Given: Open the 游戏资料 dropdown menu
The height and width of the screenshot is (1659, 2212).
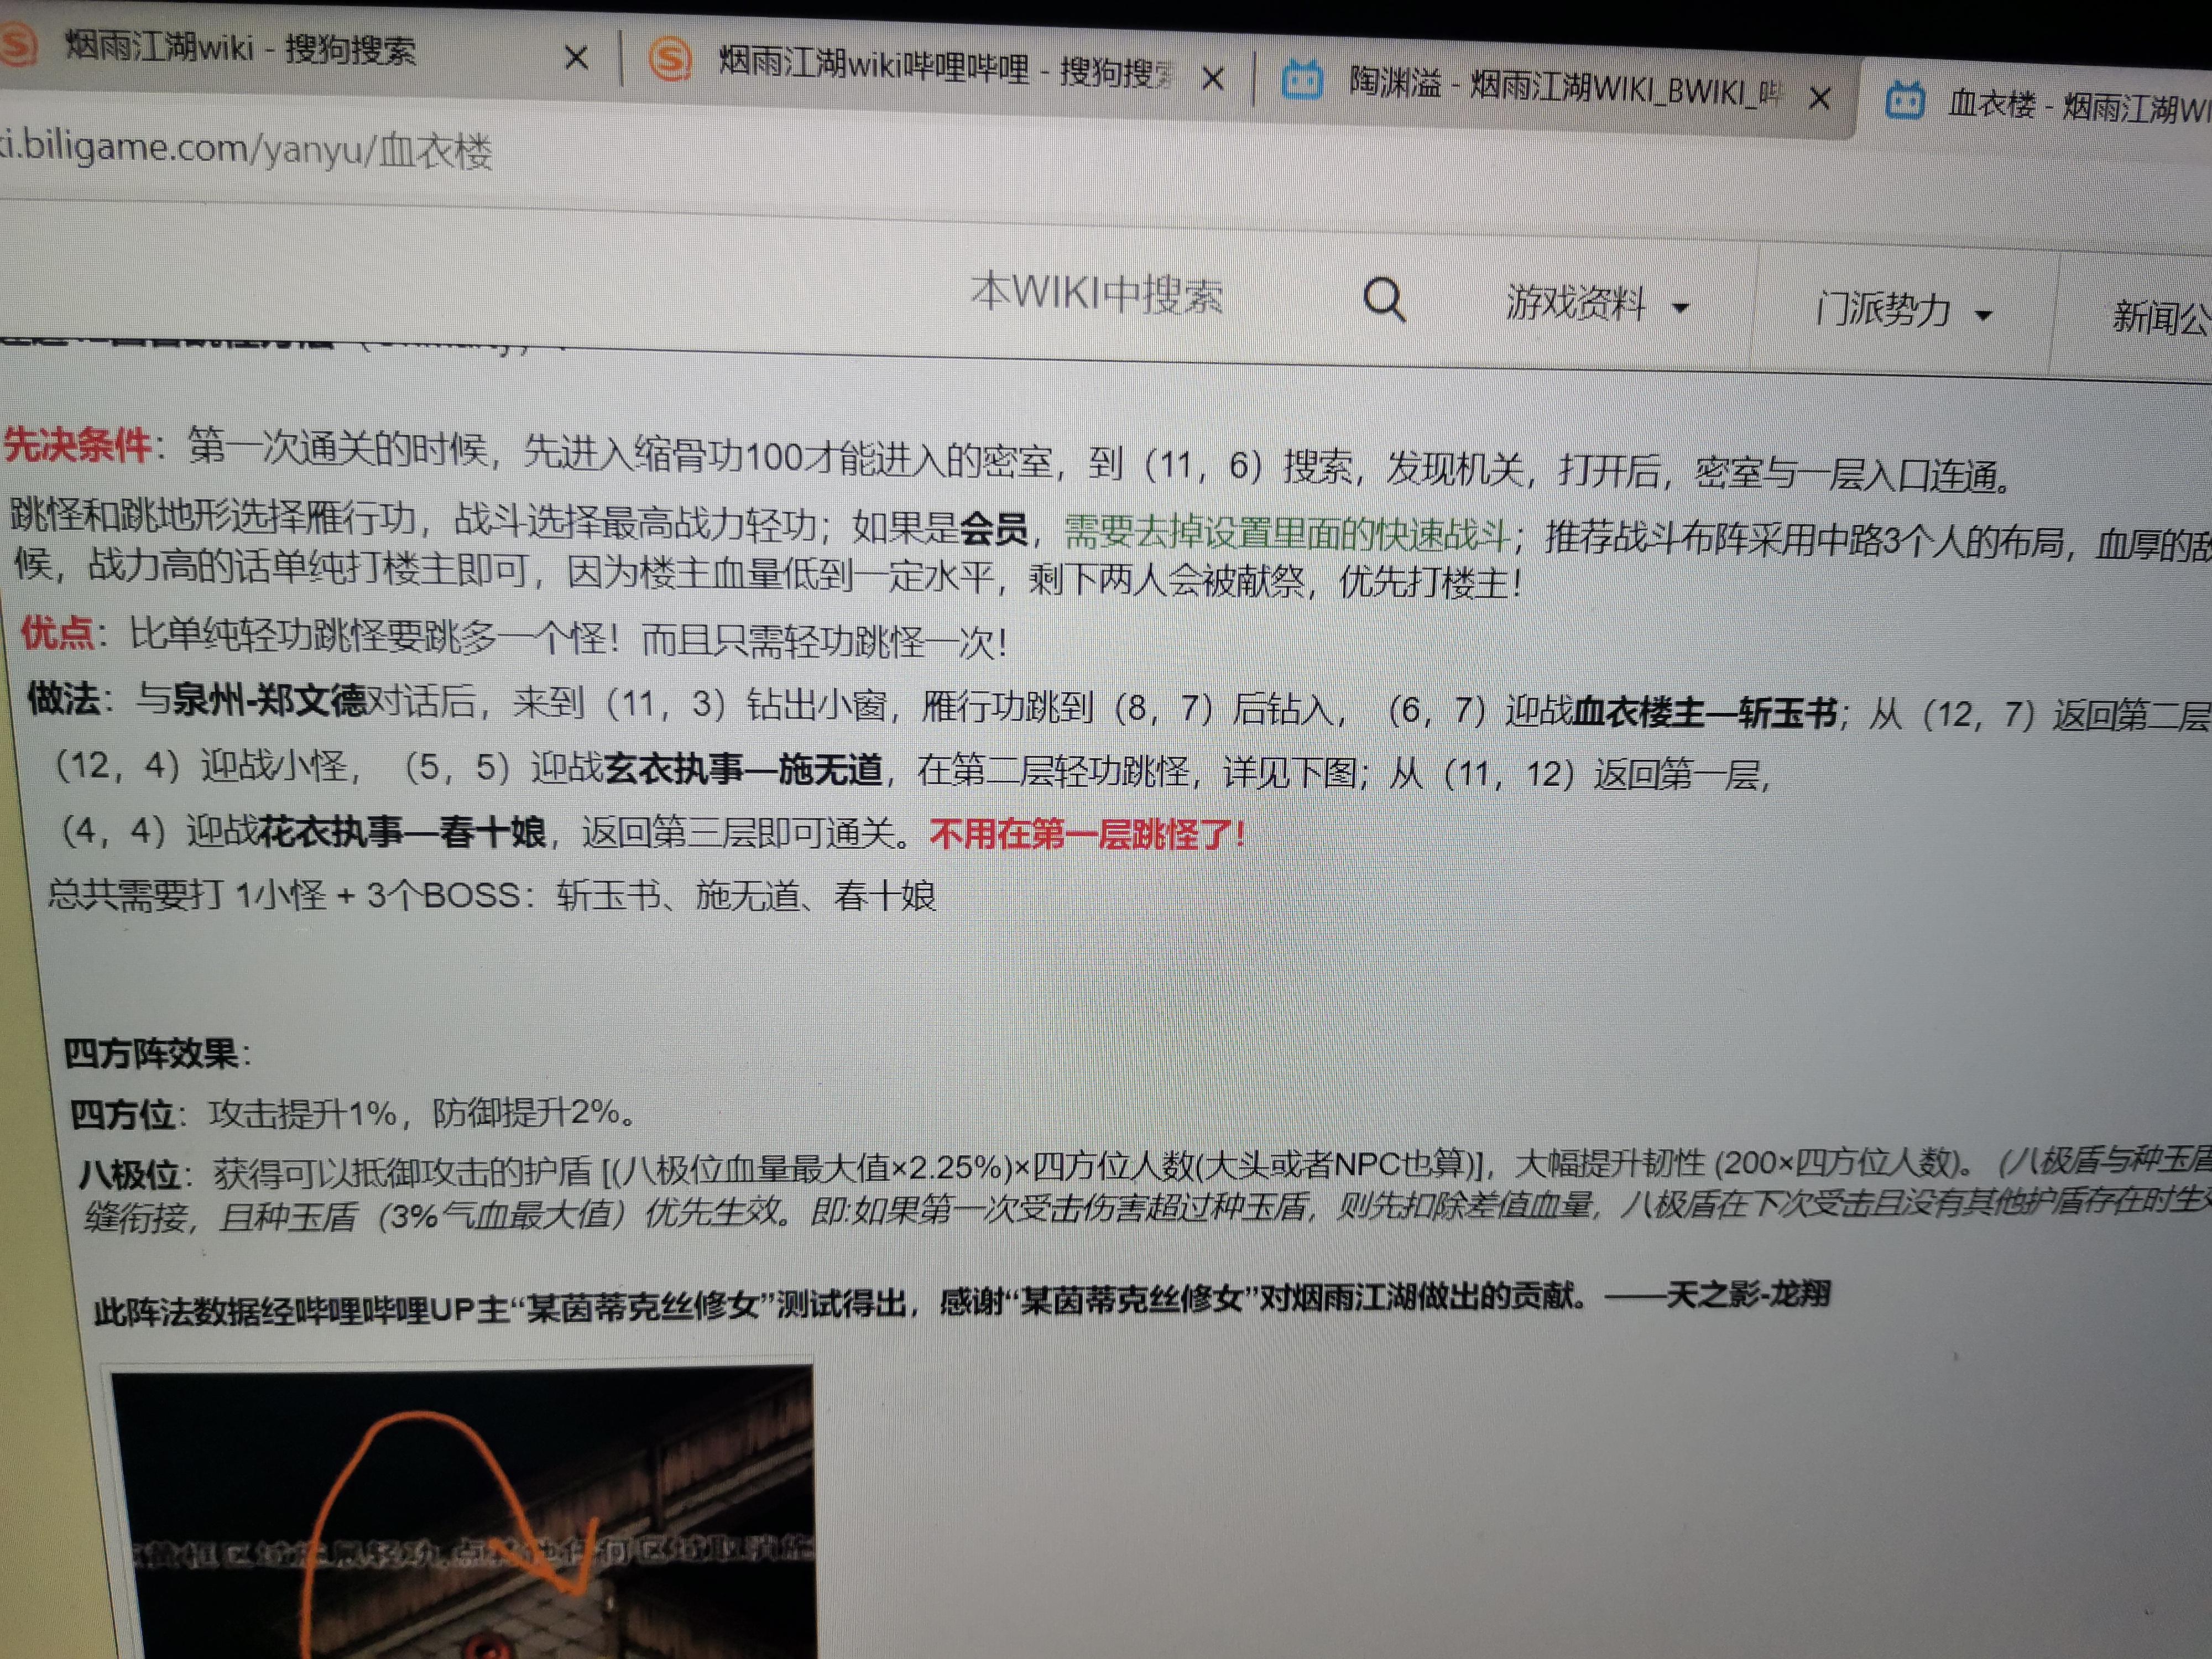Looking at the screenshot, I should click(x=1598, y=303).
